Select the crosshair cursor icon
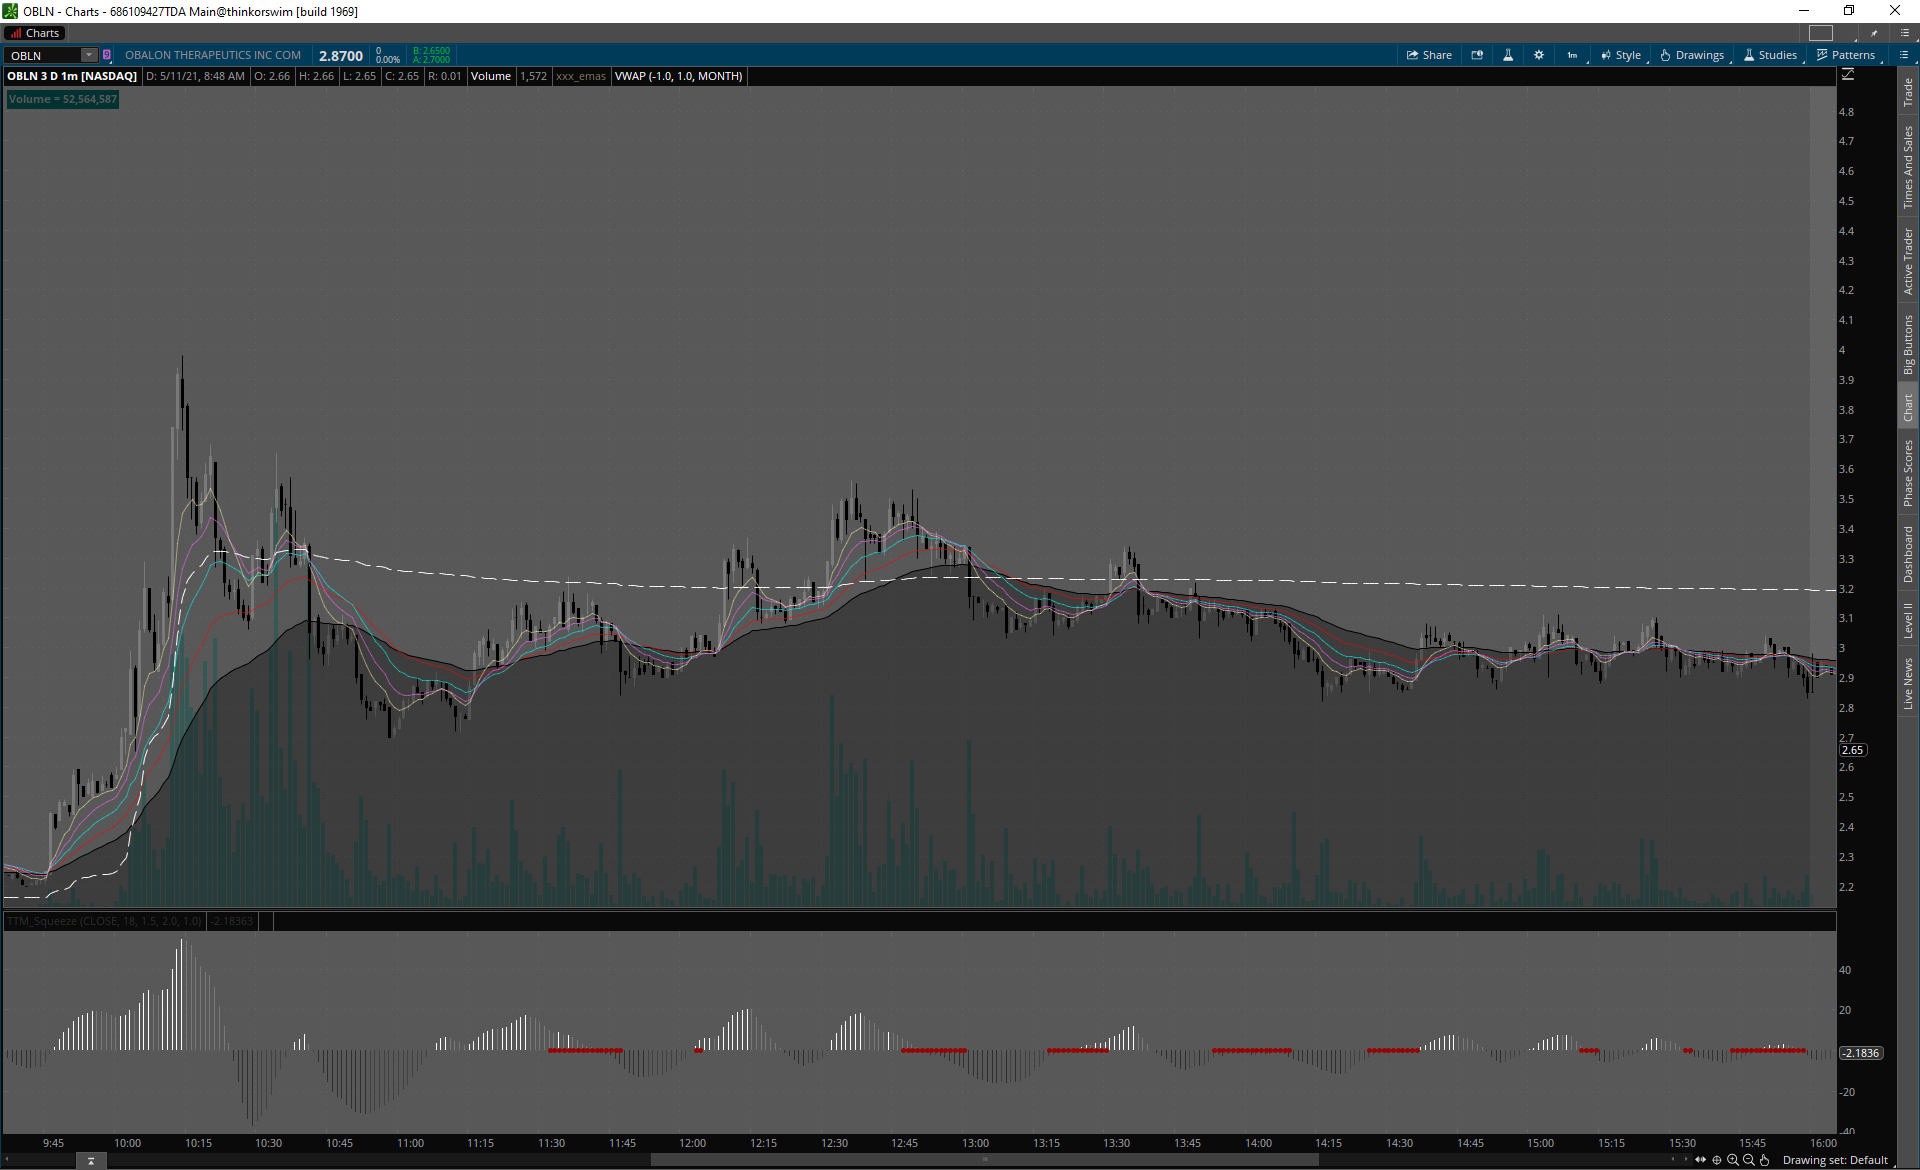 click(x=1717, y=1160)
